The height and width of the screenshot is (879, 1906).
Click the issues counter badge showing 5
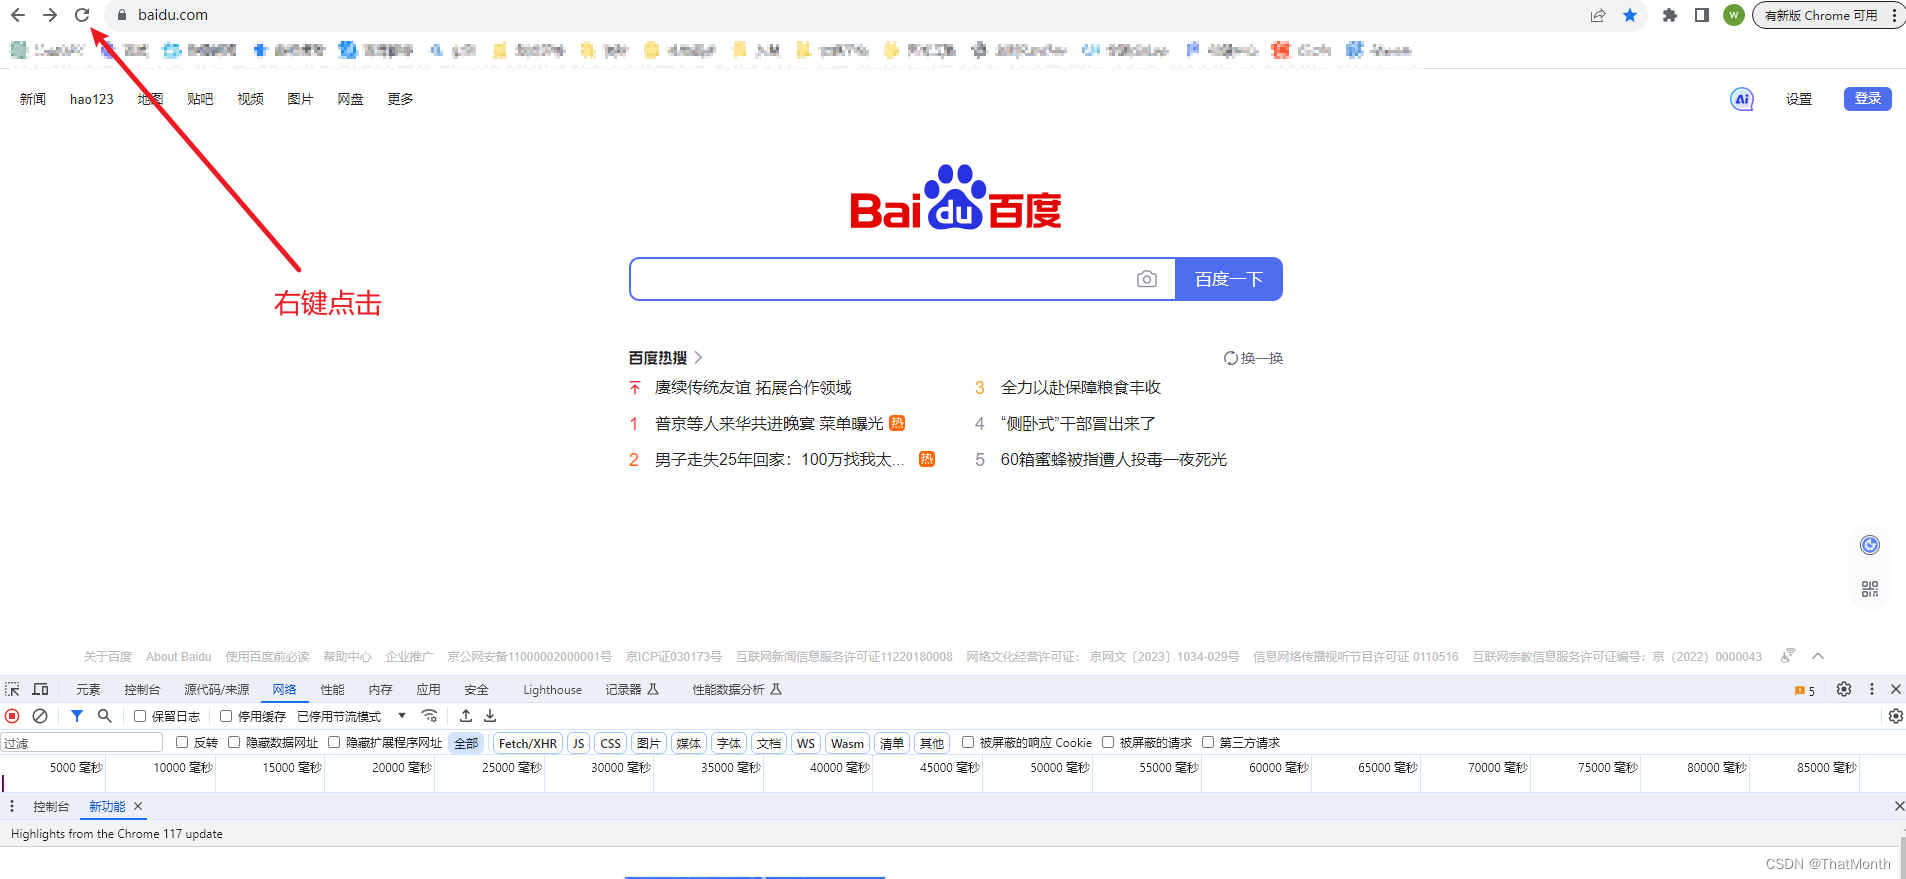coord(1805,690)
